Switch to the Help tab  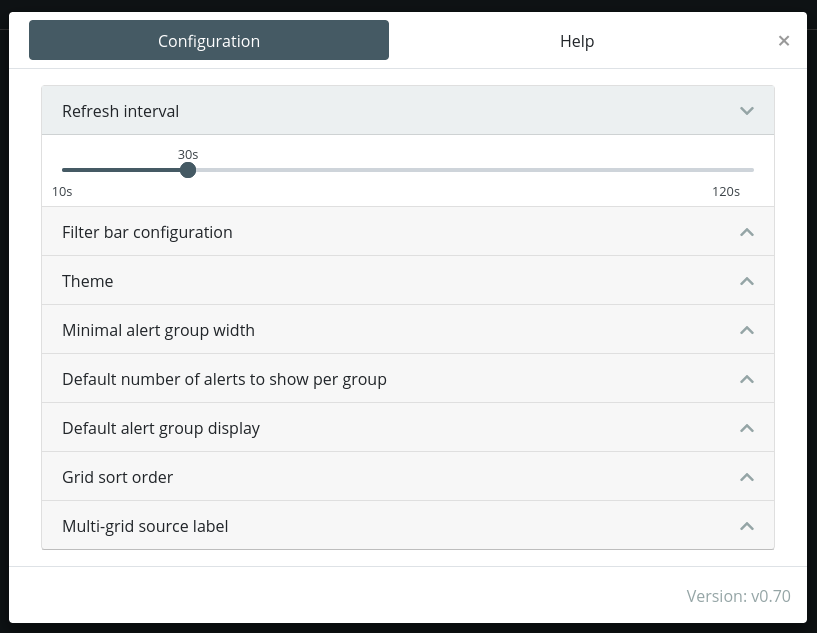[x=577, y=41]
